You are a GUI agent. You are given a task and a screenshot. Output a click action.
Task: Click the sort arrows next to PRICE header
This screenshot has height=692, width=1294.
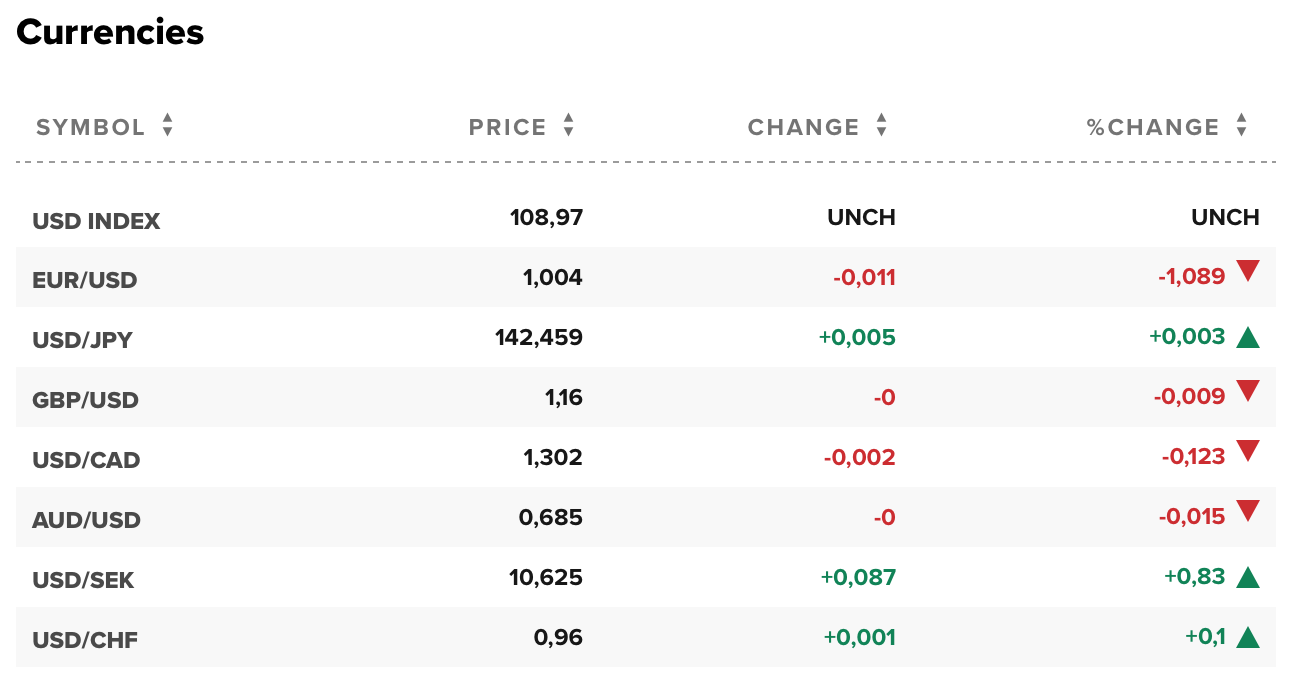coord(567,126)
